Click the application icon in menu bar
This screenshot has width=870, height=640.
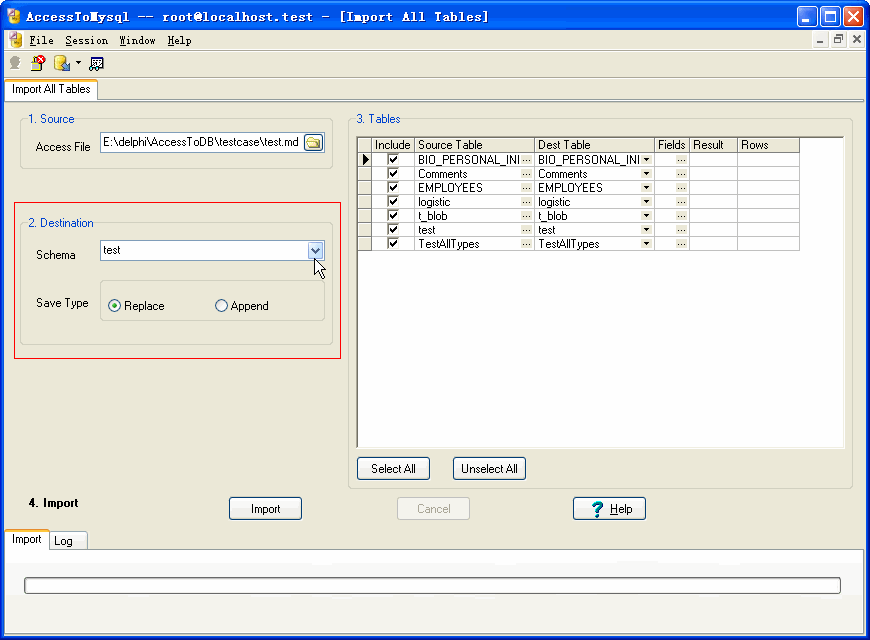(16, 40)
